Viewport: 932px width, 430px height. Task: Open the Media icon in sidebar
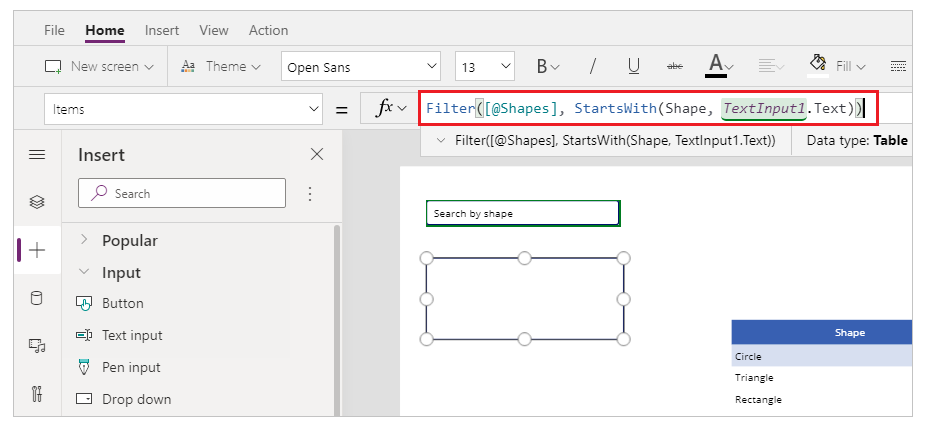tap(37, 346)
